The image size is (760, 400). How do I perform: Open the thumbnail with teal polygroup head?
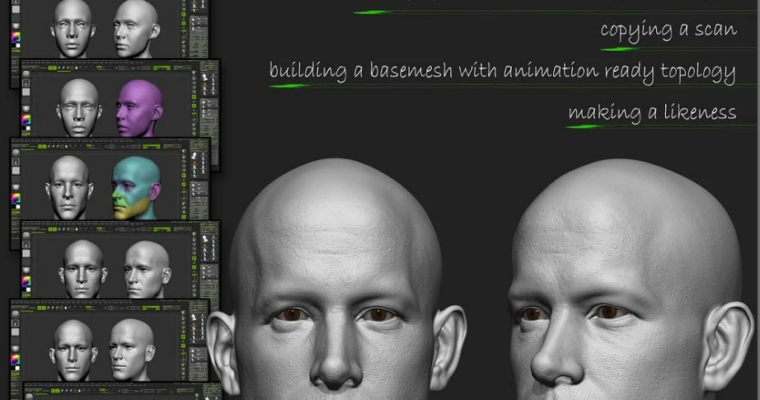(x=110, y=179)
